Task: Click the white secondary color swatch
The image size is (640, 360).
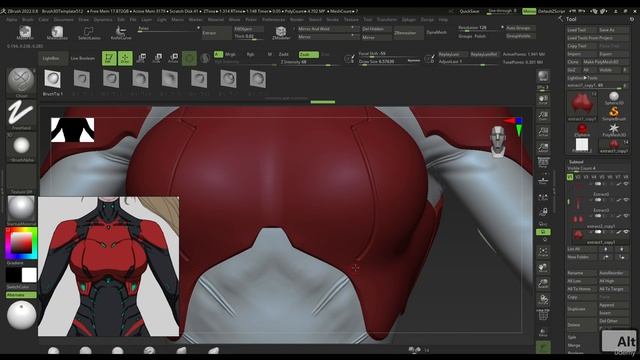Action: pos(29,275)
